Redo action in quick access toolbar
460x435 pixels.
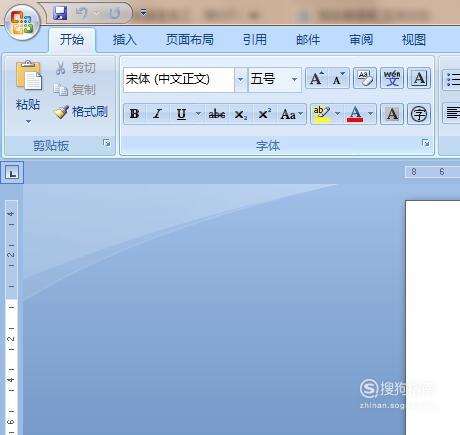pyautogui.click(x=114, y=13)
